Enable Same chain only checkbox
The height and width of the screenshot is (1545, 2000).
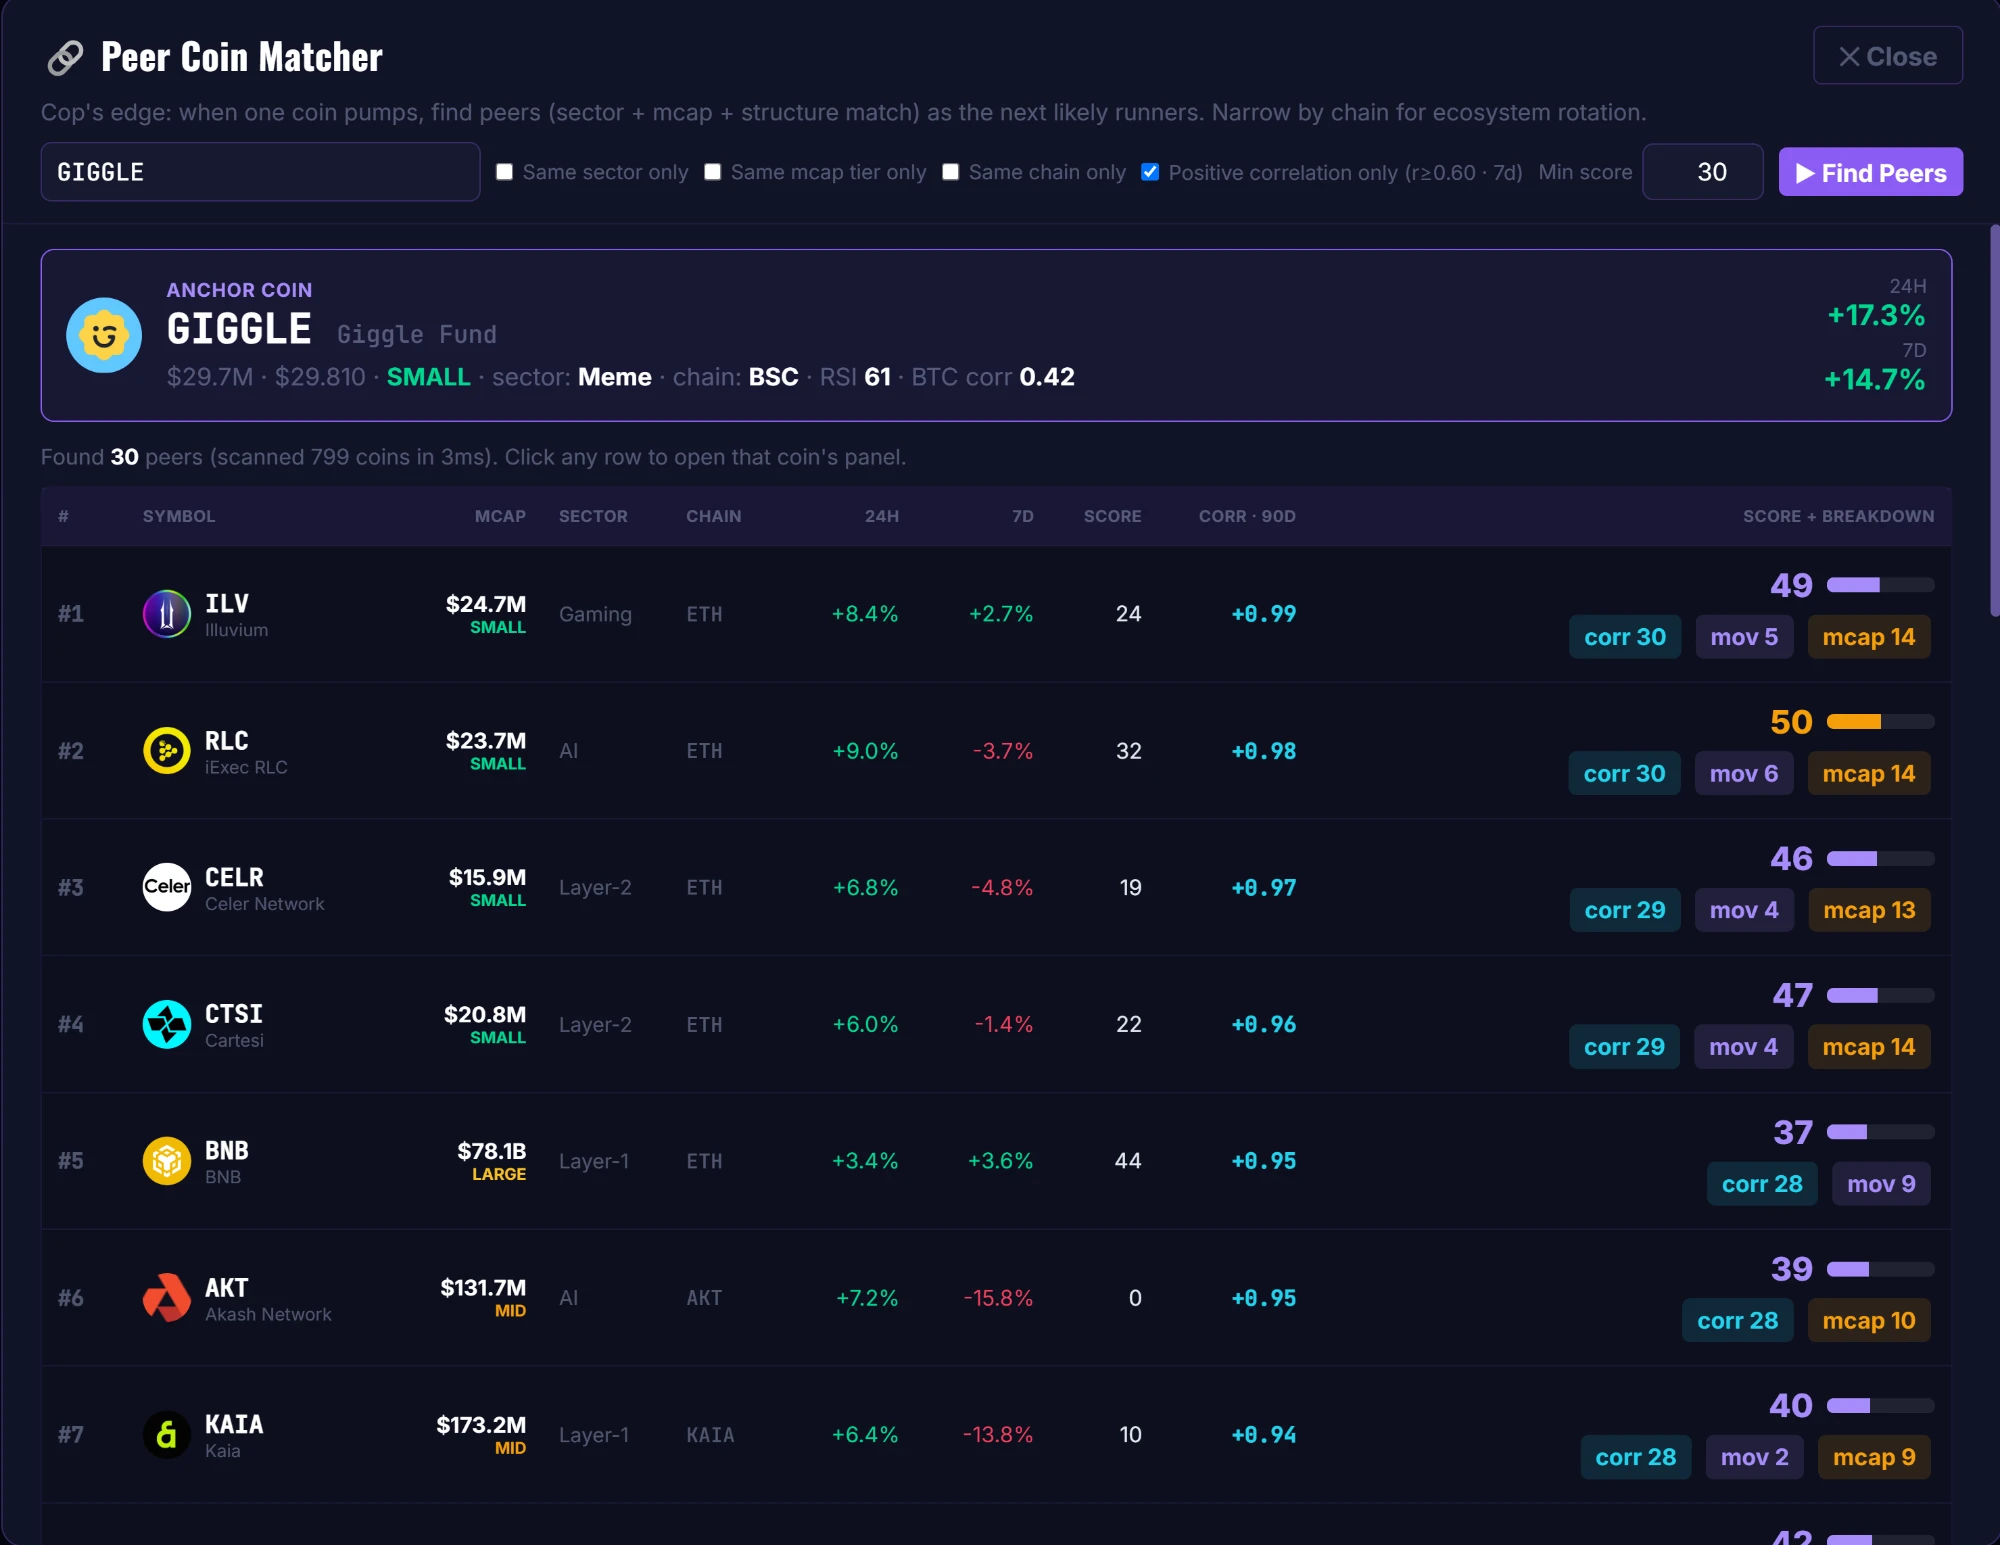tap(951, 172)
